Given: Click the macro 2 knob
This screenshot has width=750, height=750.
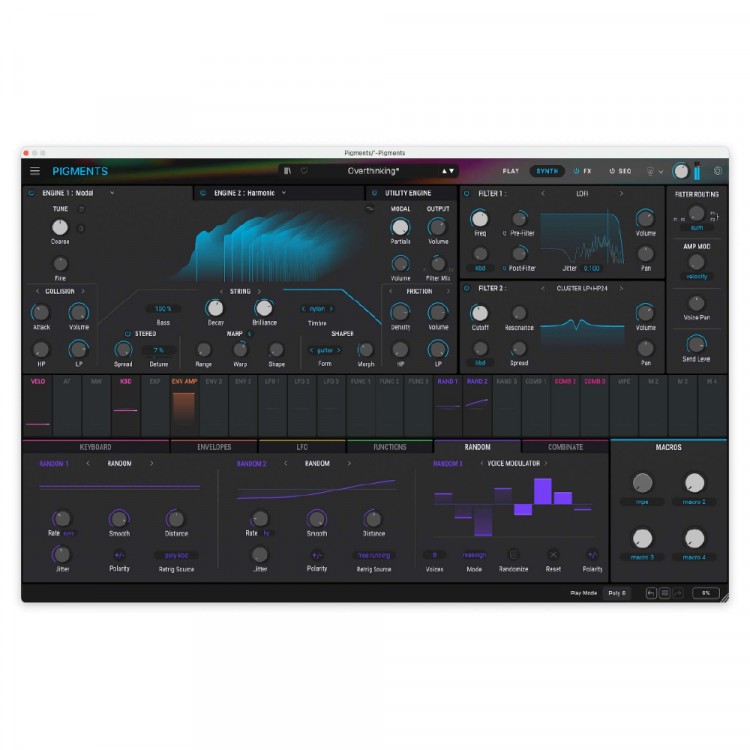Looking at the screenshot, I should click(x=694, y=483).
